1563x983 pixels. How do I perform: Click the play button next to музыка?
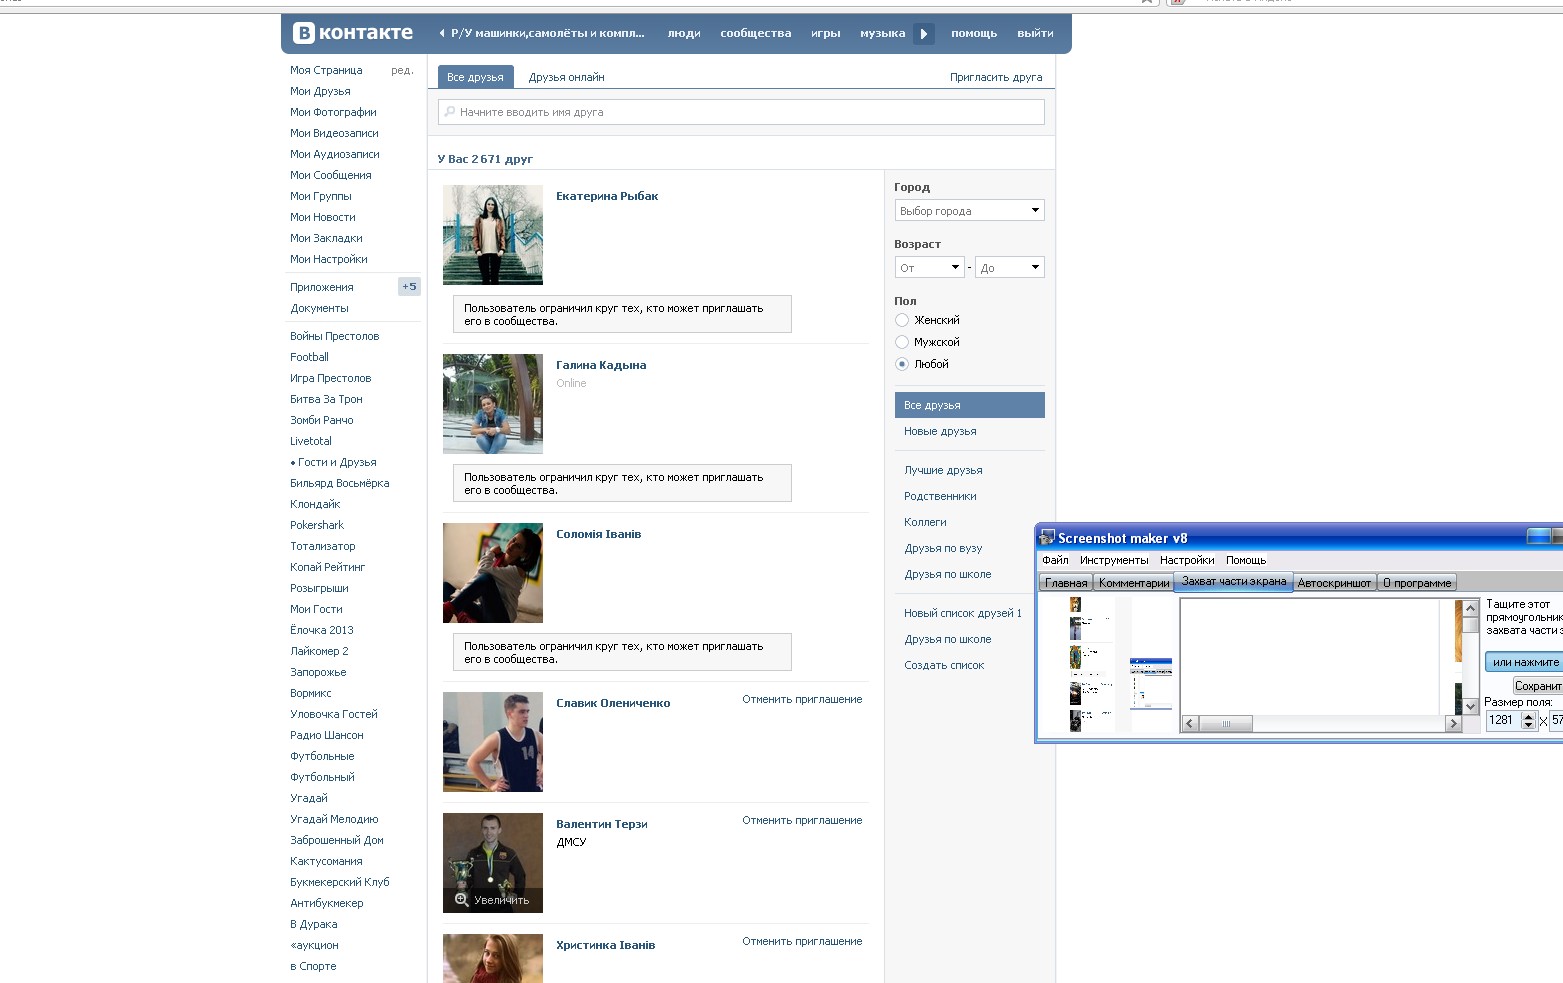(924, 33)
